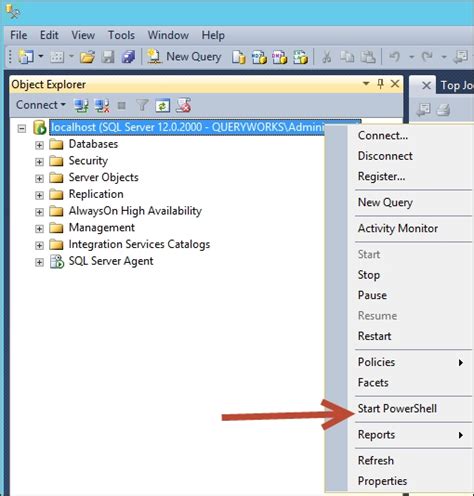Open the View menu
The width and height of the screenshot is (474, 496).
(83, 35)
